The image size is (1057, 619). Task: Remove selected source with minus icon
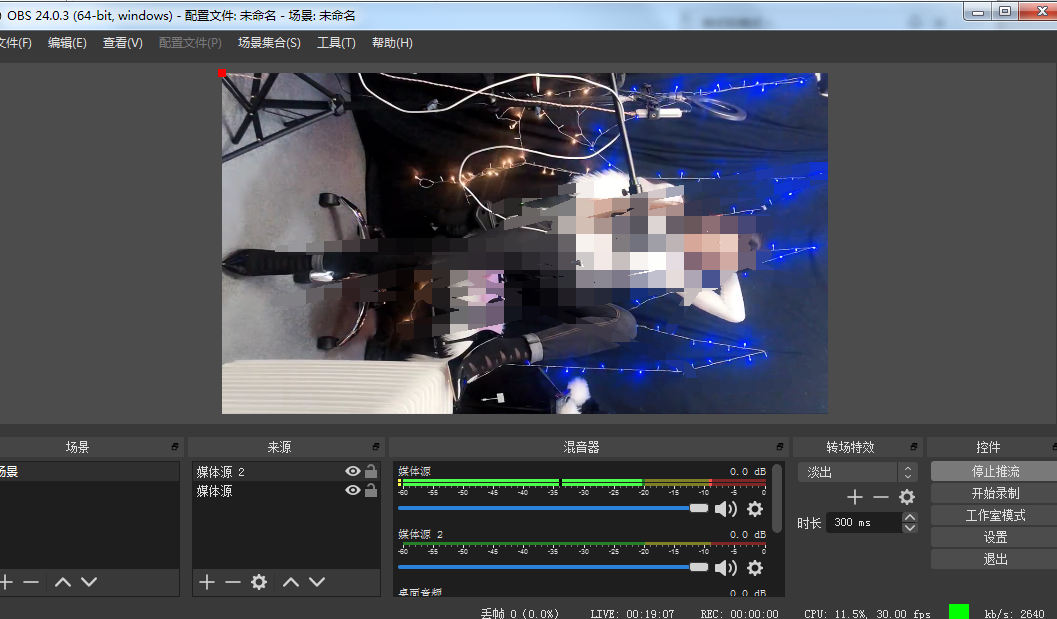click(233, 582)
